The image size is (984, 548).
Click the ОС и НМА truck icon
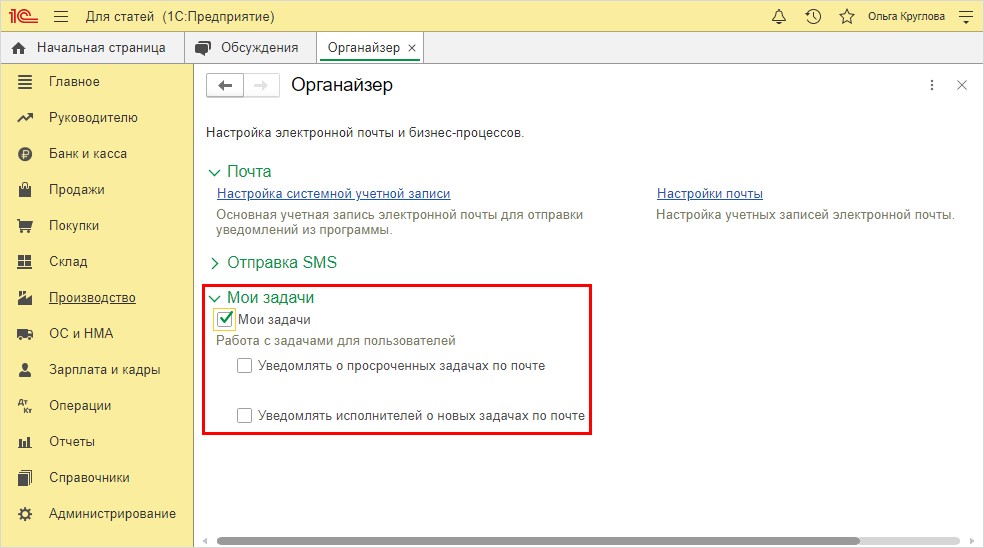25,334
